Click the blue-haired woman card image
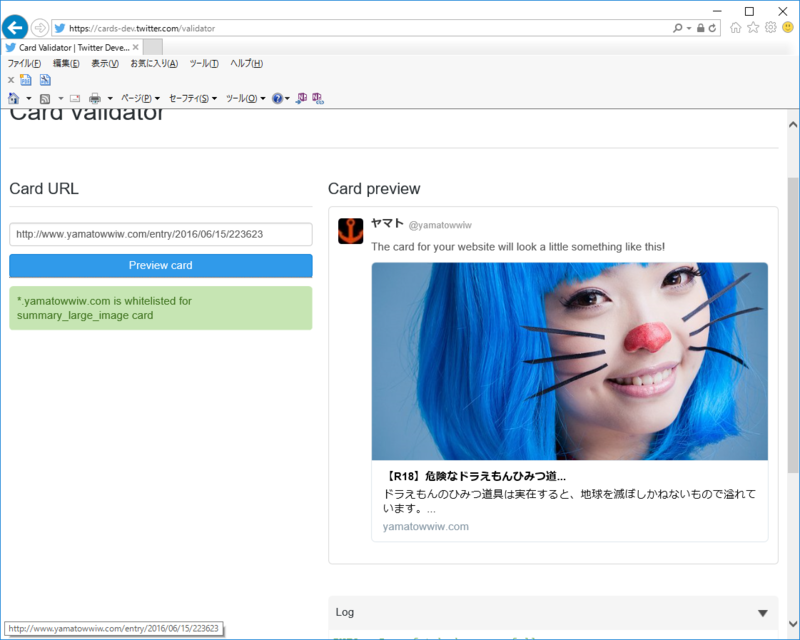This screenshot has width=800, height=640. click(x=569, y=361)
